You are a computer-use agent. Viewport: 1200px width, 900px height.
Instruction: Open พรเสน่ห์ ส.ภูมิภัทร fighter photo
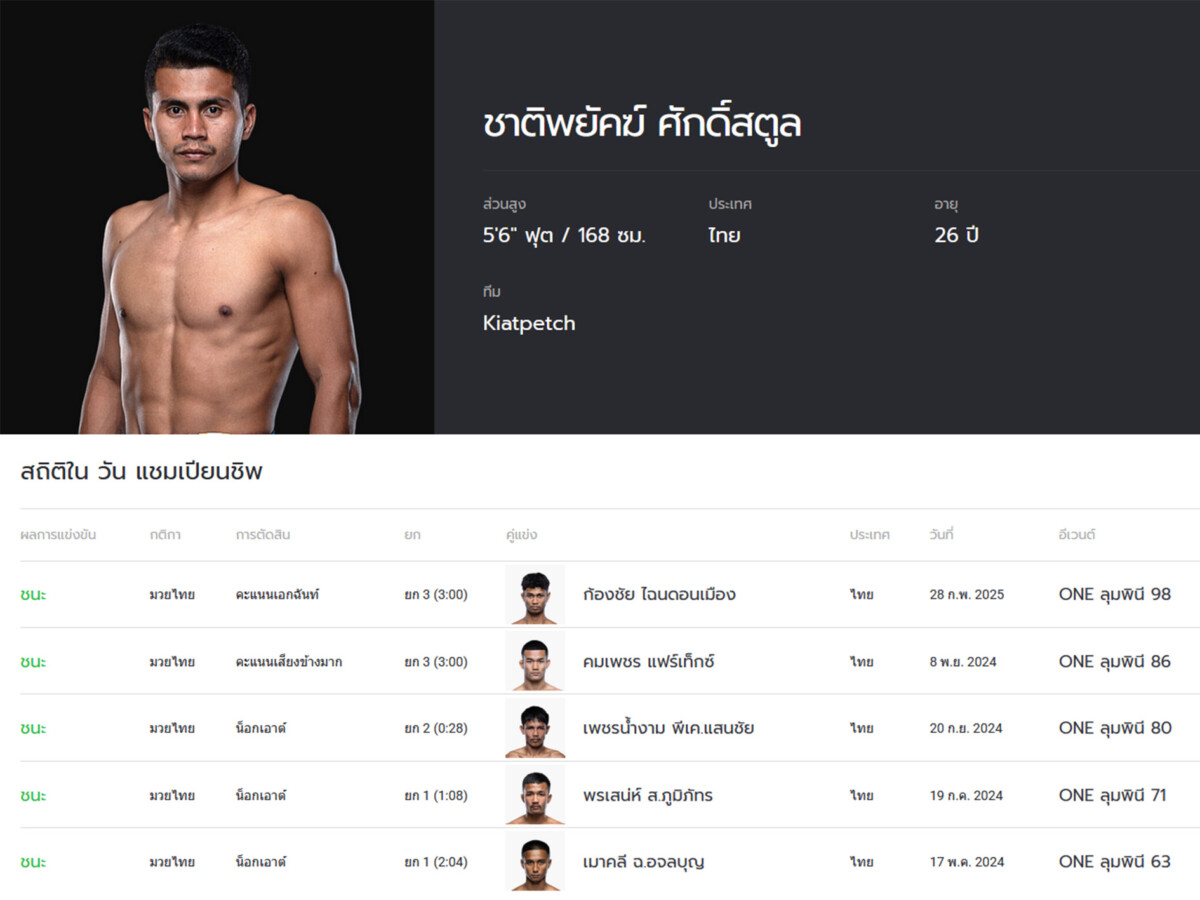535,795
